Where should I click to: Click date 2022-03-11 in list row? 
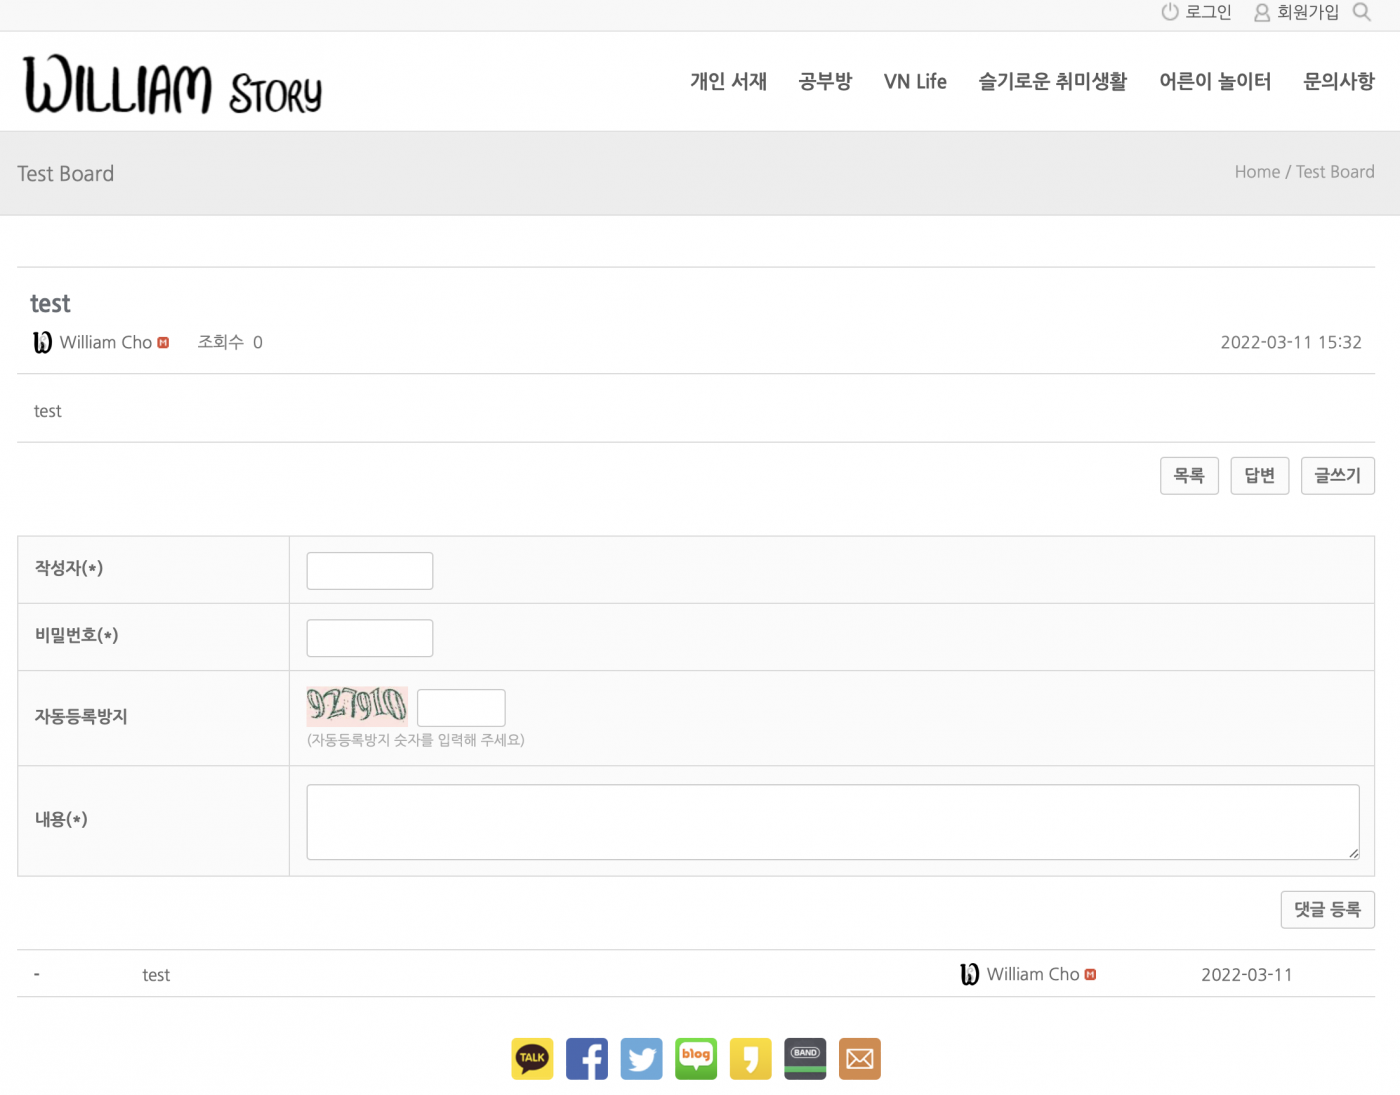tap(1247, 975)
